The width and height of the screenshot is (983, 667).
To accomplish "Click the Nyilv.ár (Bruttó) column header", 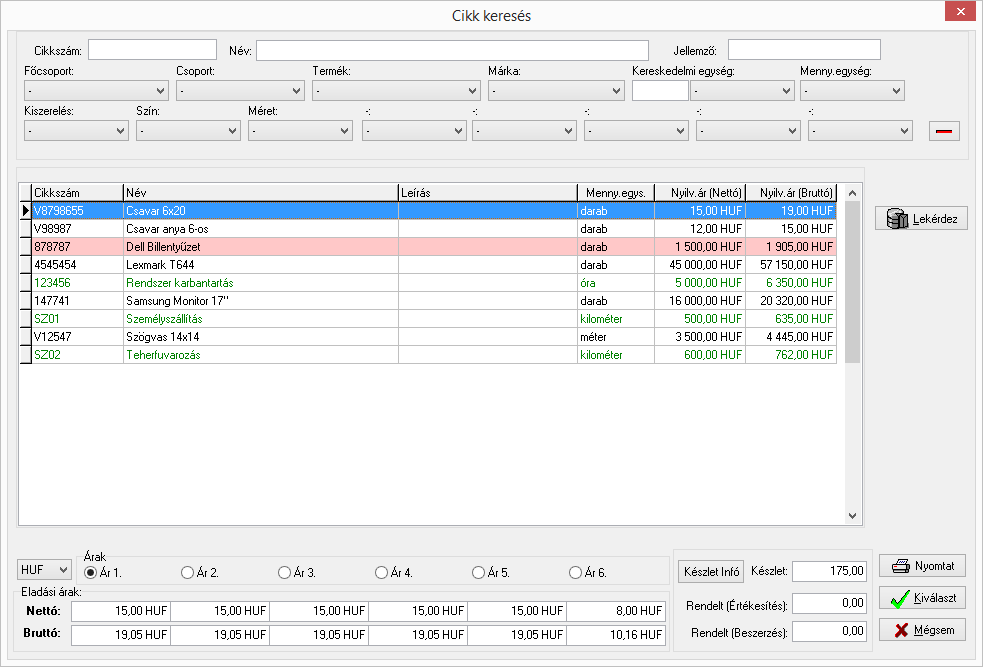I will pos(791,192).
